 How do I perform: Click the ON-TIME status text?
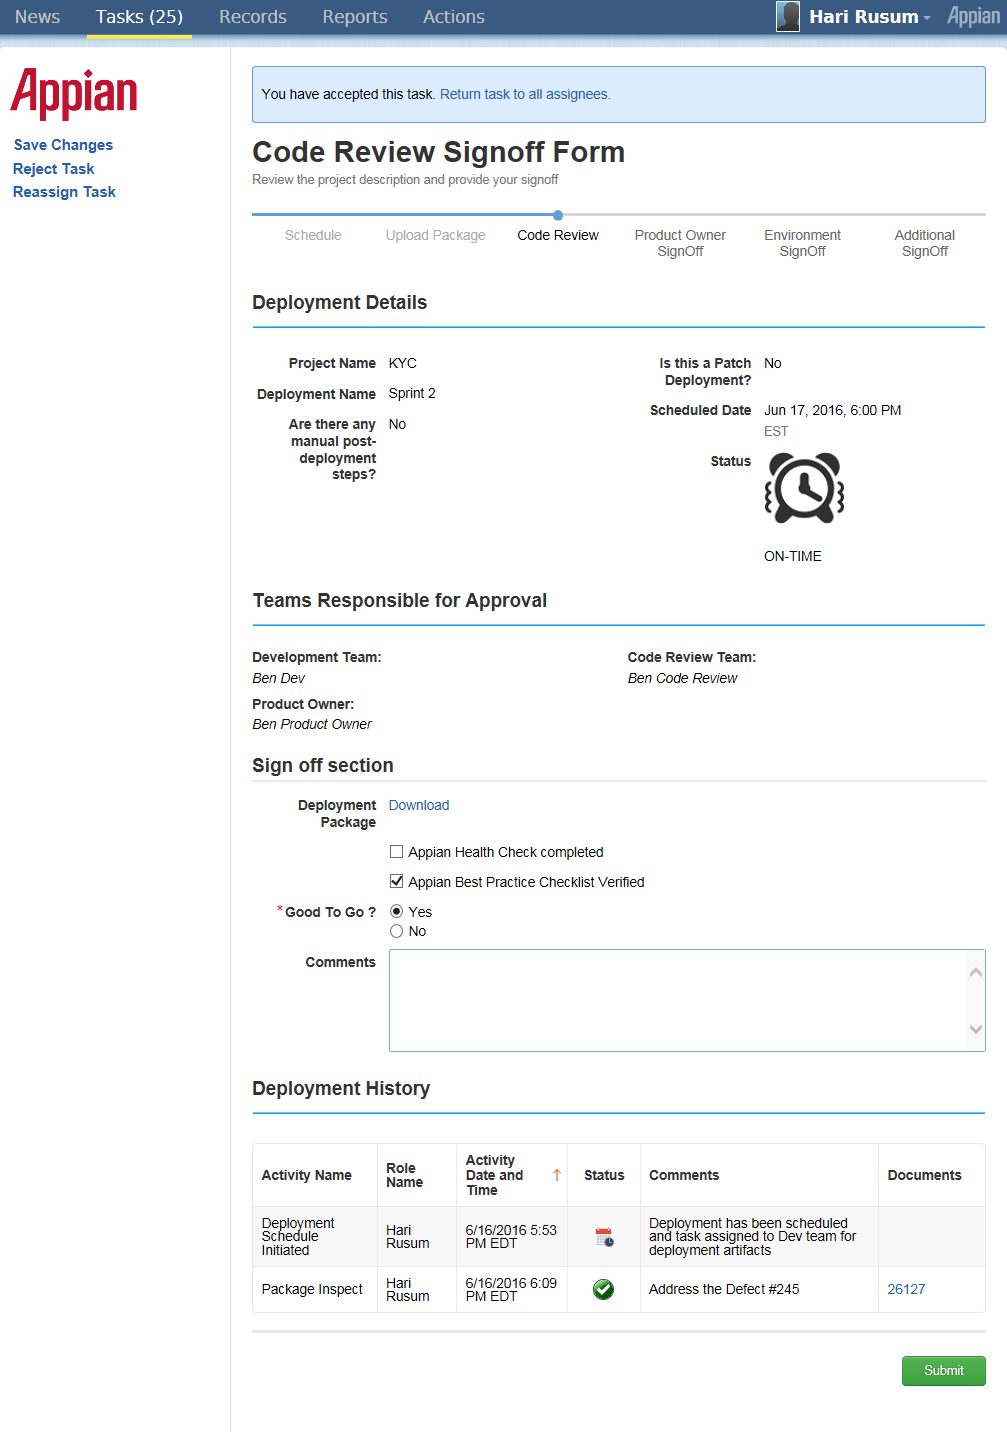[x=793, y=556]
